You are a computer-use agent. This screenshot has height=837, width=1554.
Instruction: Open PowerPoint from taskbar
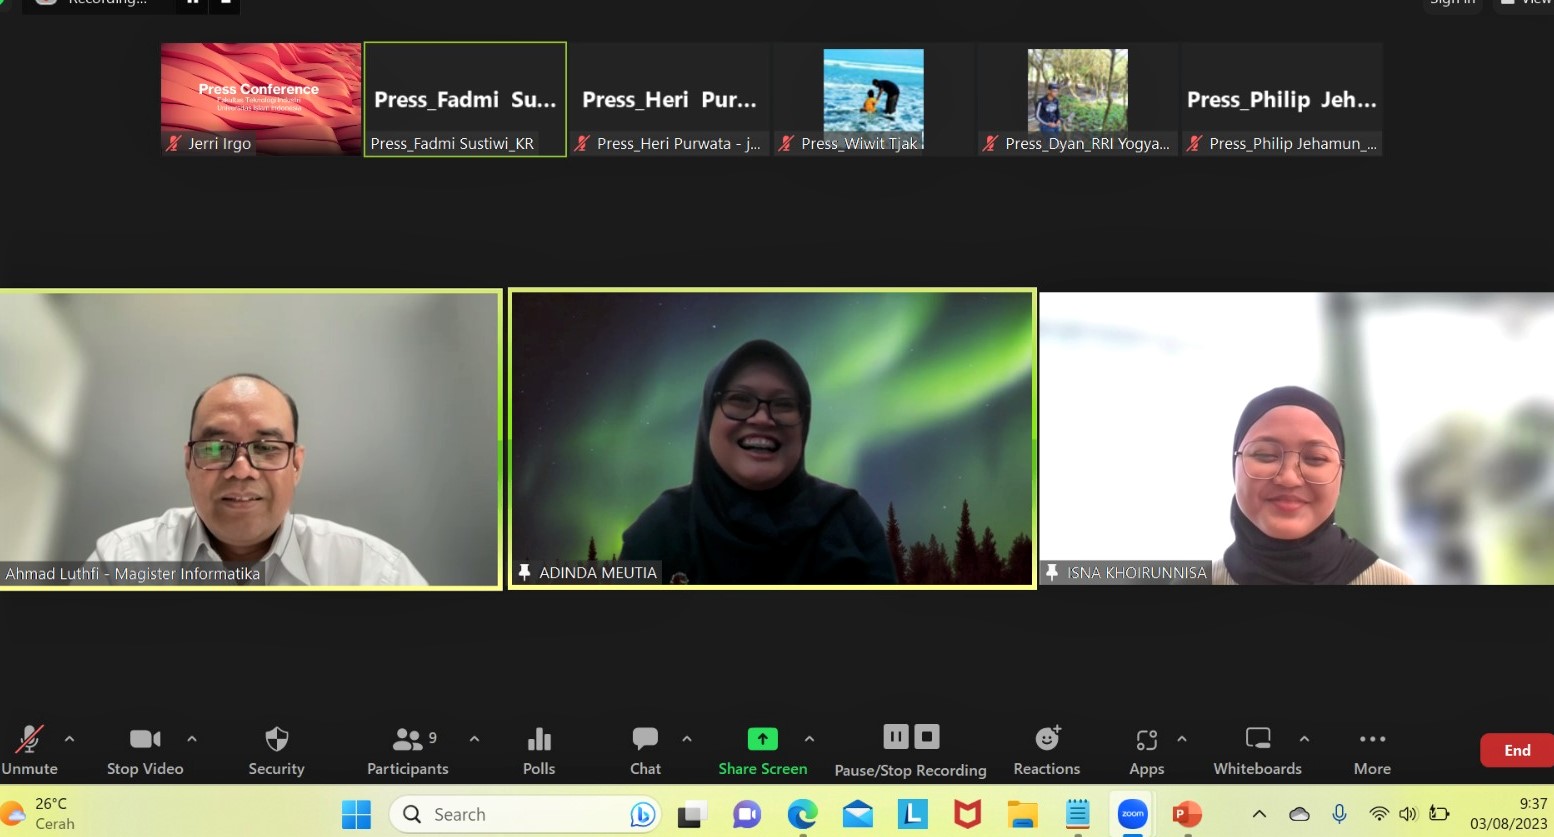[1187, 814]
